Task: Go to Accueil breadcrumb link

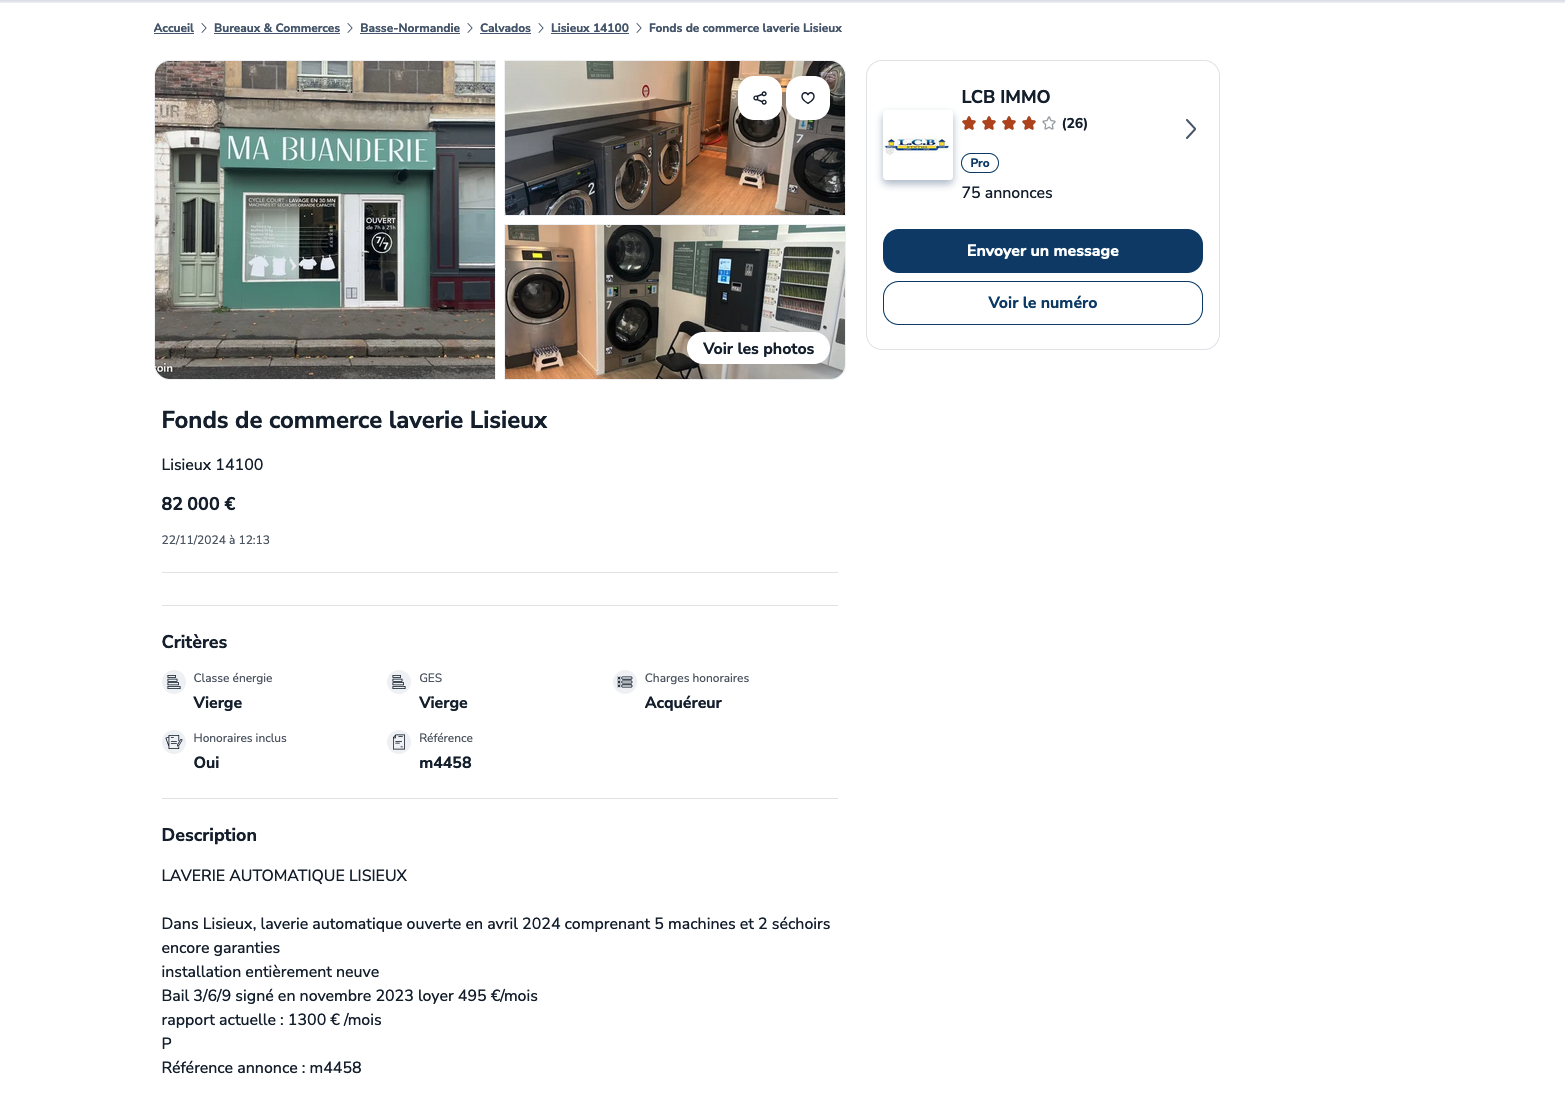Action: [x=174, y=28]
